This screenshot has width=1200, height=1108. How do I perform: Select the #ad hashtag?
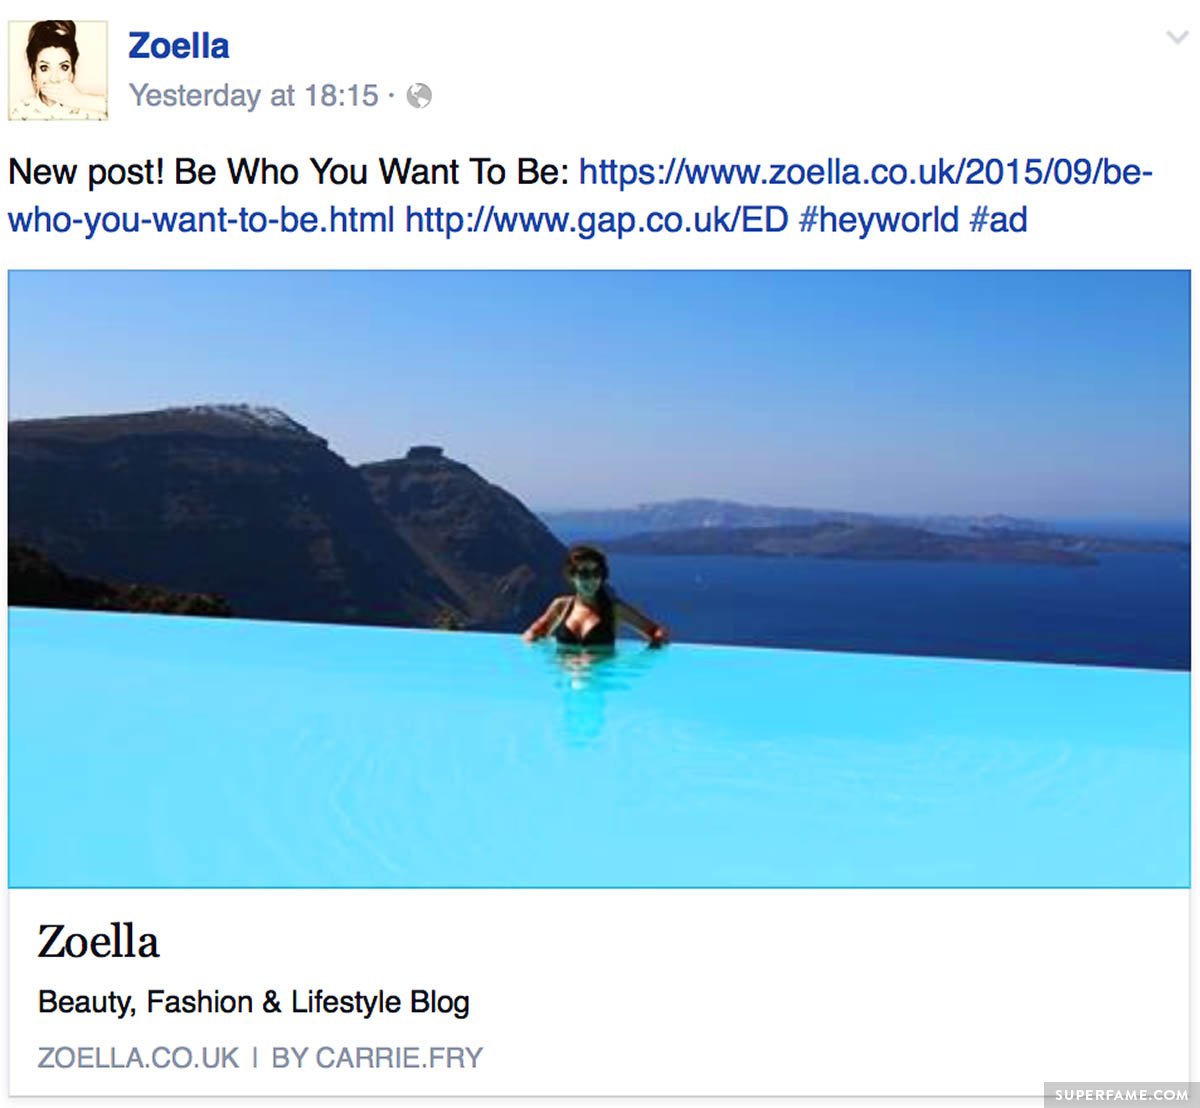point(998,219)
